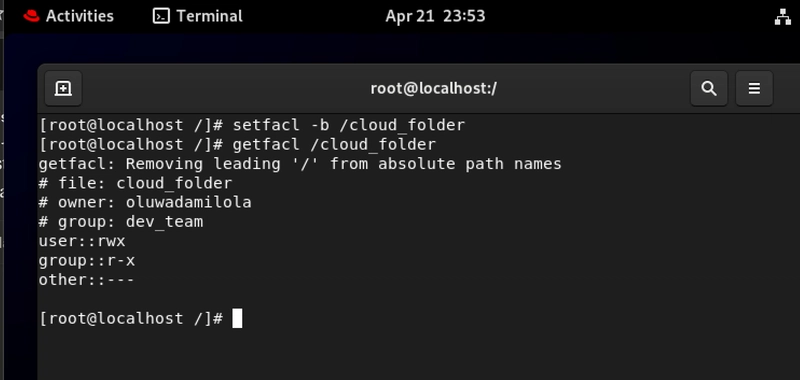Click the file: cloud_folder line
Screen dimensions: 800x380
click(x=135, y=183)
